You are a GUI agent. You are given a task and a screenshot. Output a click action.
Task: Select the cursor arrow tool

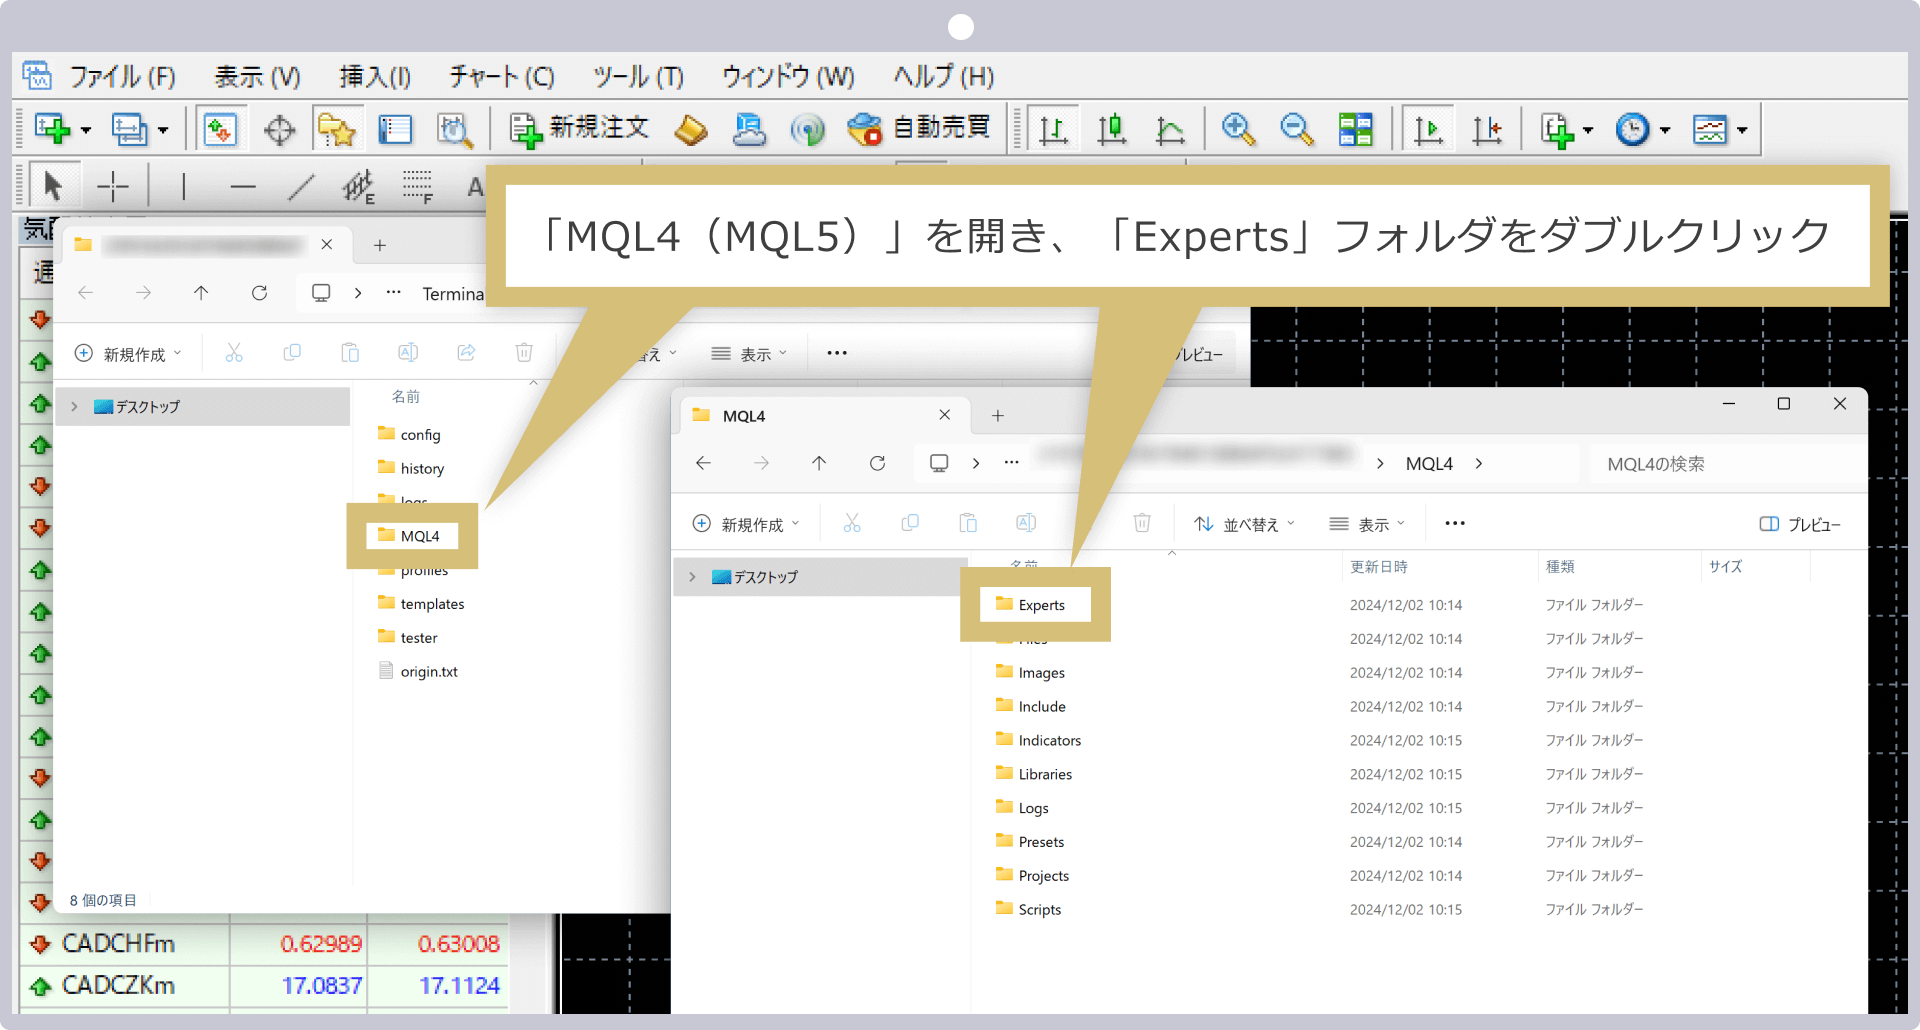tap(54, 186)
